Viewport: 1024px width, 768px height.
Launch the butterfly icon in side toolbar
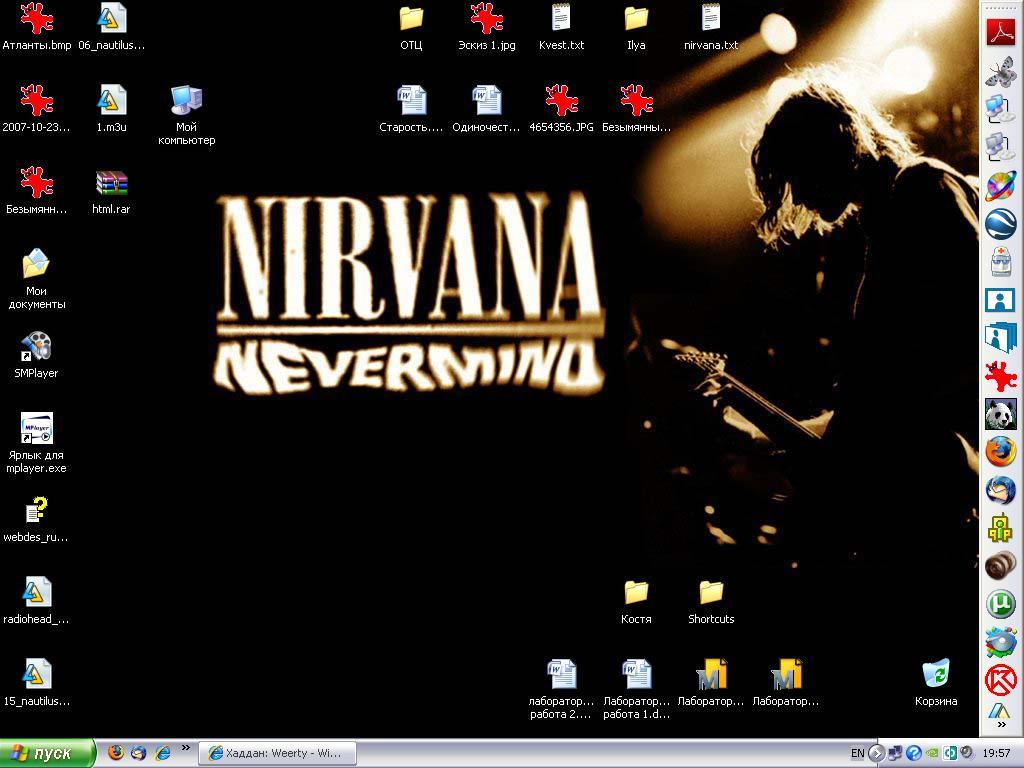tap(1000, 71)
